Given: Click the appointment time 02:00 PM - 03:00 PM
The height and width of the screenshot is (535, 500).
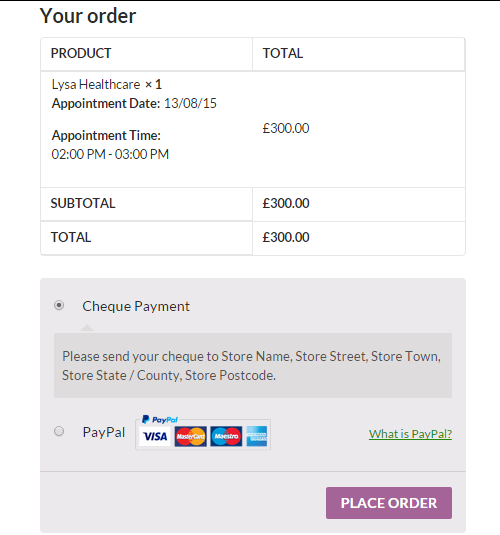Looking at the screenshot, I should tap(110, 154).
